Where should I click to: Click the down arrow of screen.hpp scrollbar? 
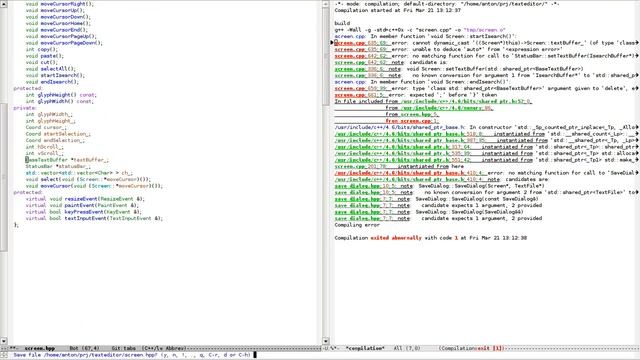tap(4, 341)
